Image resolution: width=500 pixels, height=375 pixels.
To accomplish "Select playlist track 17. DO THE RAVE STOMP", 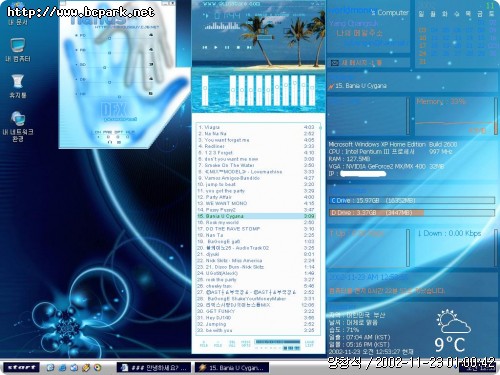I will [256, 229].
